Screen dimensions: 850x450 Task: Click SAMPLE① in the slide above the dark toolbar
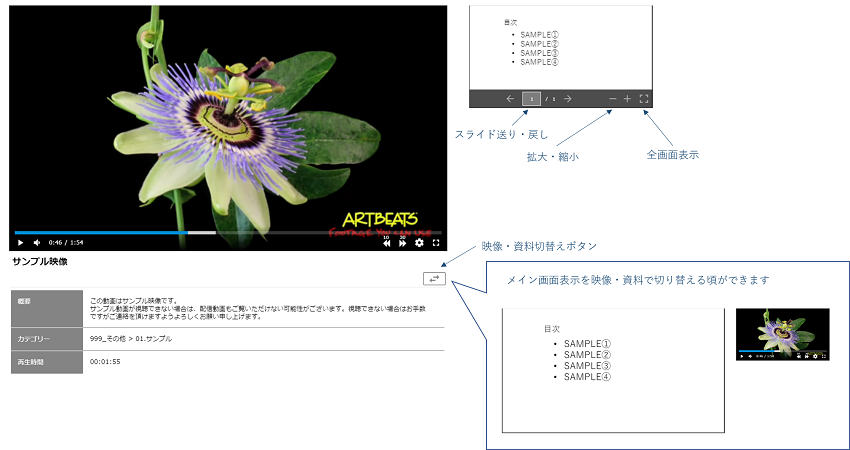(x=539, y=34)
